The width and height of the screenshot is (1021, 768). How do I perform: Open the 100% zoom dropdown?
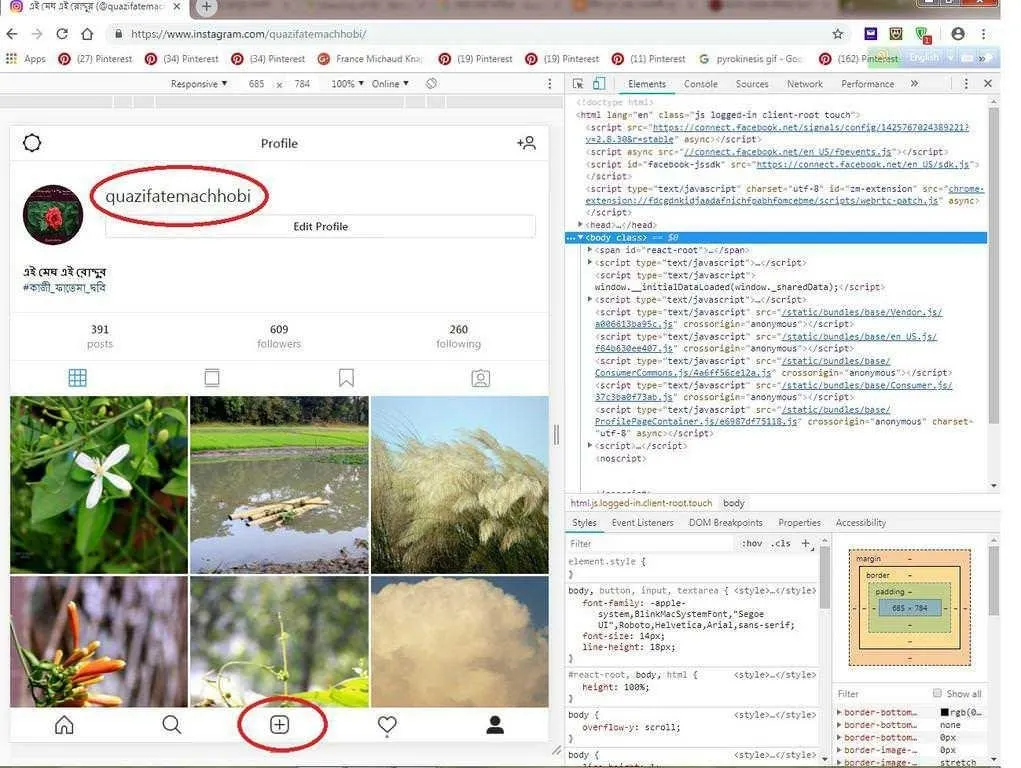pos(347,84)
